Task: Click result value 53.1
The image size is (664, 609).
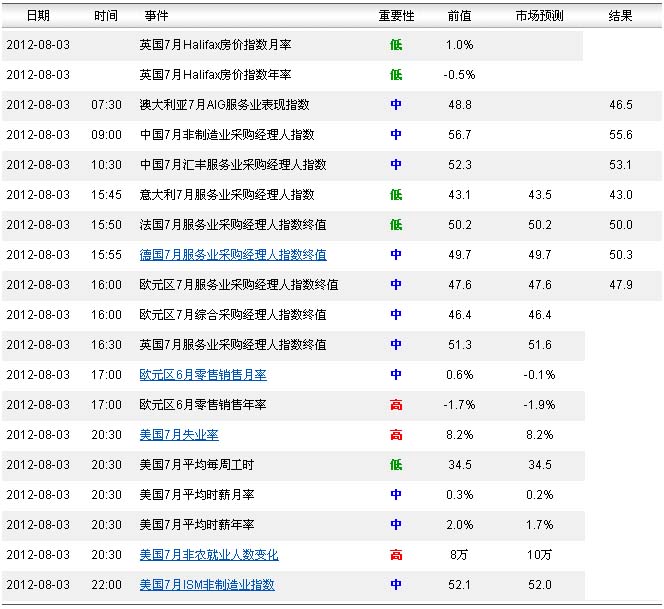Action: (x=620, y=165)
